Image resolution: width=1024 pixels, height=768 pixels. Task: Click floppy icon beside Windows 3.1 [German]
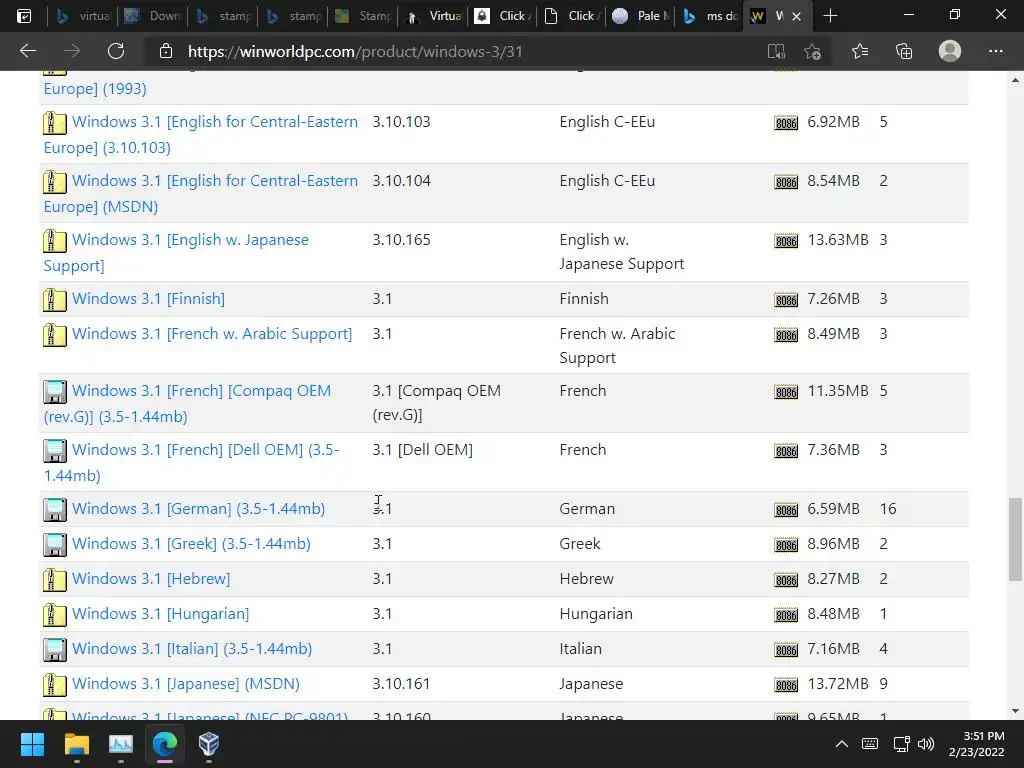pos(55,510)
